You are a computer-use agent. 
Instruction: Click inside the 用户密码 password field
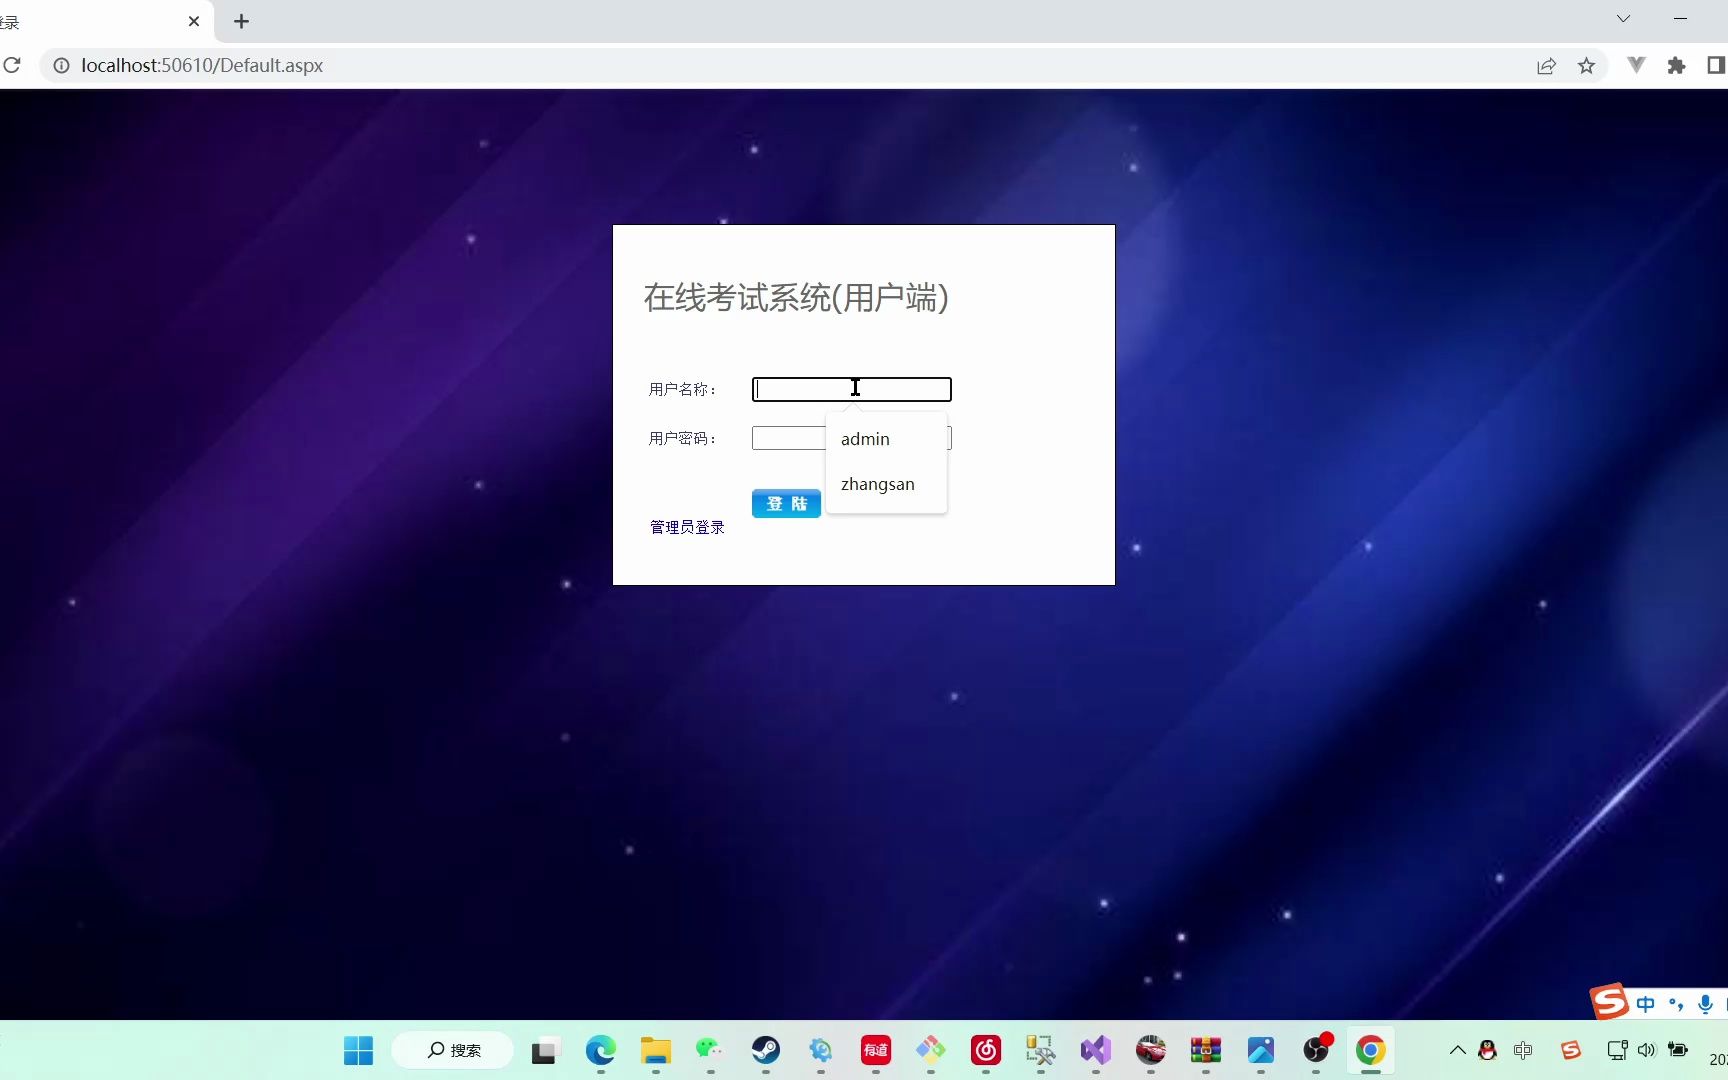[790, 437]
